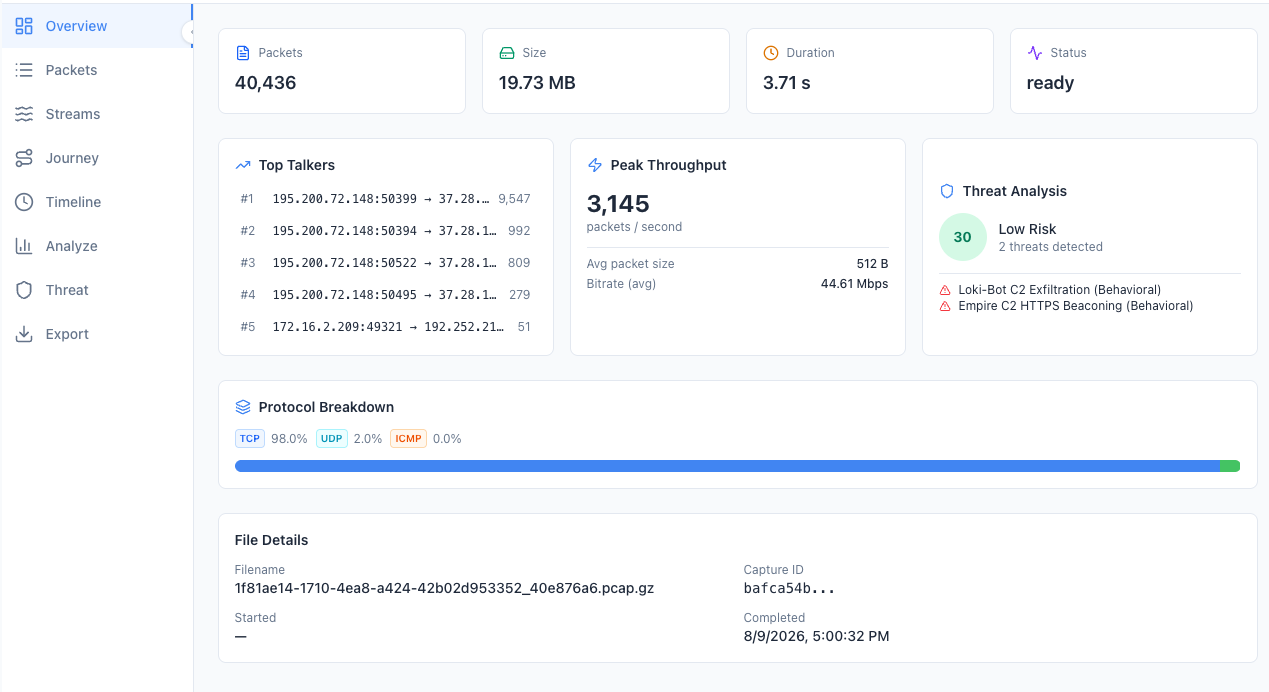Select top talker #1 with 9,547 packets
The height and width of the screenshot is (692, 1269).
[x=385, y=199]
